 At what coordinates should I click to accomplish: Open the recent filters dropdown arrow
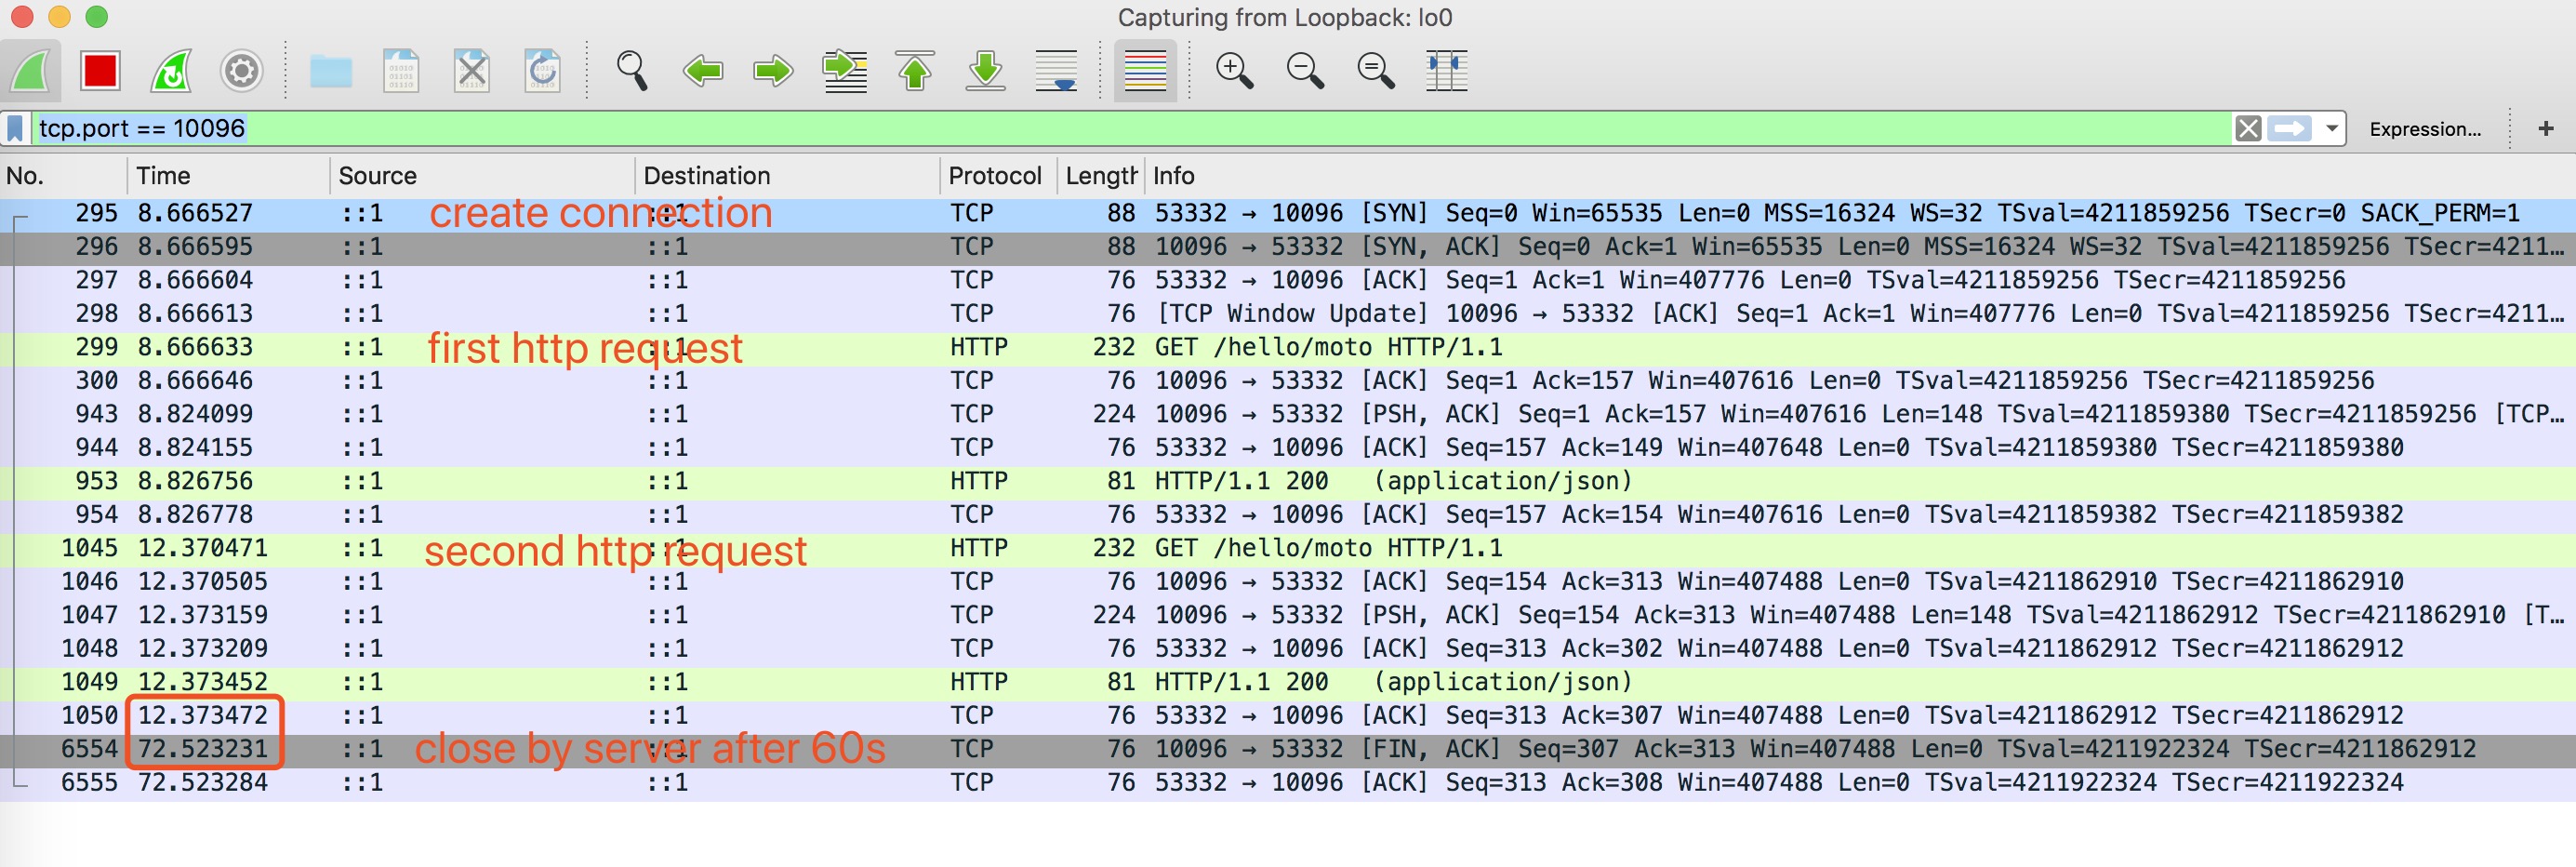tap(2332, 129)
